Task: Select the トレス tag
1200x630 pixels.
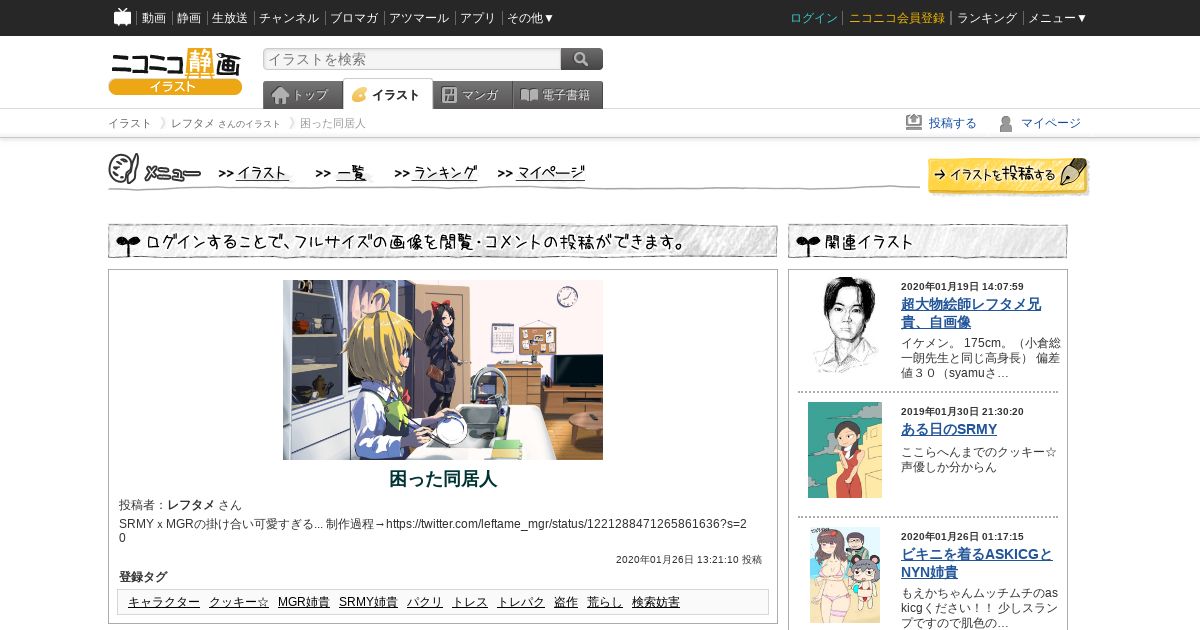Action: coord(470,602)
